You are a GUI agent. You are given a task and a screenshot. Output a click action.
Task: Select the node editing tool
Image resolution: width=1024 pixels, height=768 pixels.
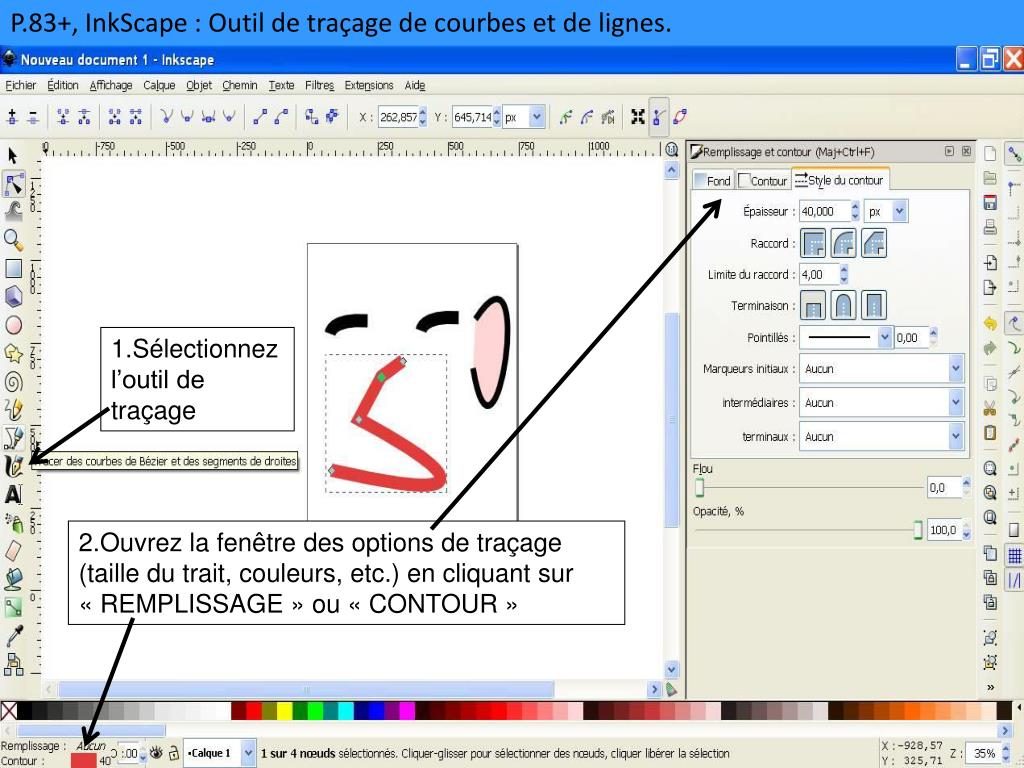point(14,183)
